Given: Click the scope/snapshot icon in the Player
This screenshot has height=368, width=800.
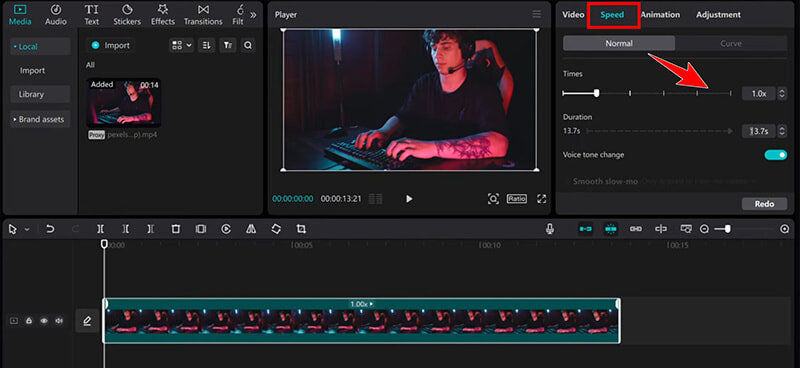Looking at the screenshot, I should pos(493,199).
